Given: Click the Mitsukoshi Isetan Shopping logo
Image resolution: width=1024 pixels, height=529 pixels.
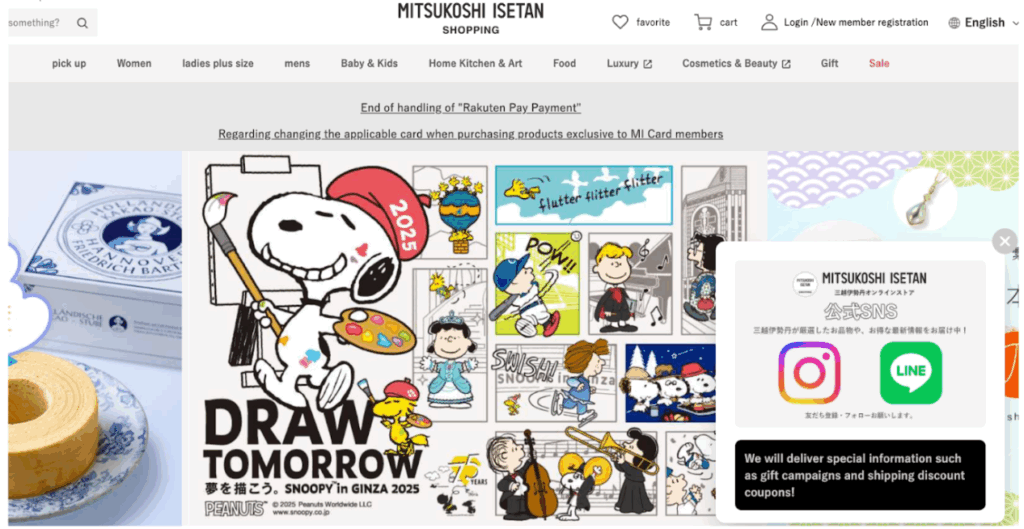Looking at the screenshot, I should pyautogui.click(x=470, y=18).
